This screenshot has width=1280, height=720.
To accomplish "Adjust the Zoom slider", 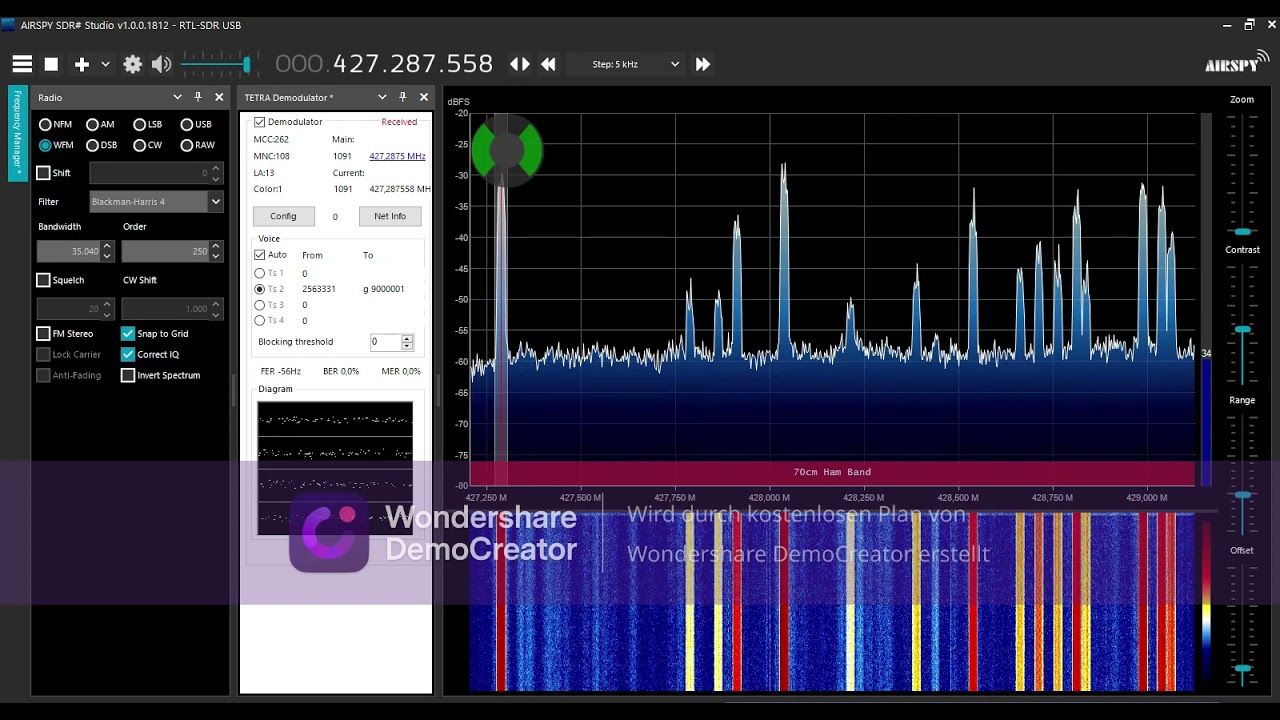I will coord(1242,174).
